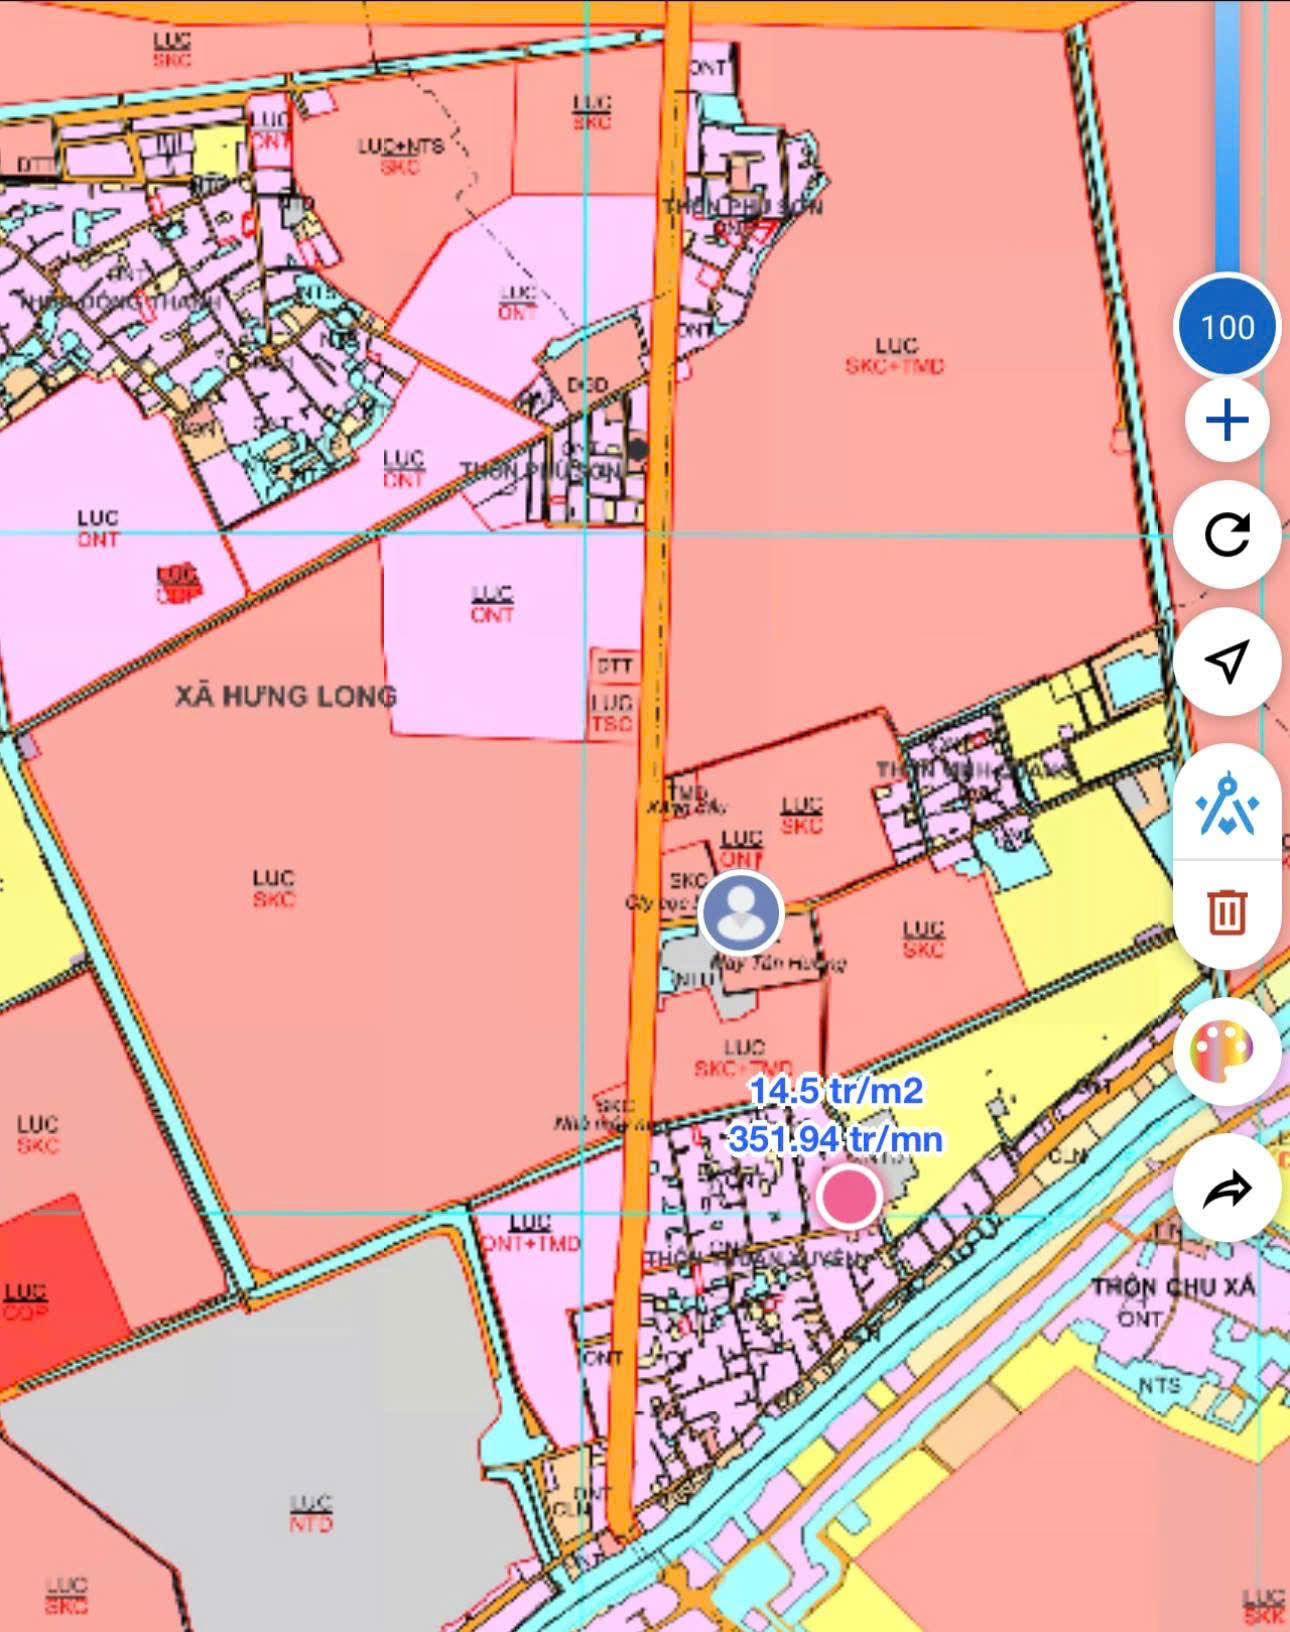Screen dimensions: 1290x1632
Task: Tap the NTS label below Thôn Chu Xá
Action: click(1159, 1385)
